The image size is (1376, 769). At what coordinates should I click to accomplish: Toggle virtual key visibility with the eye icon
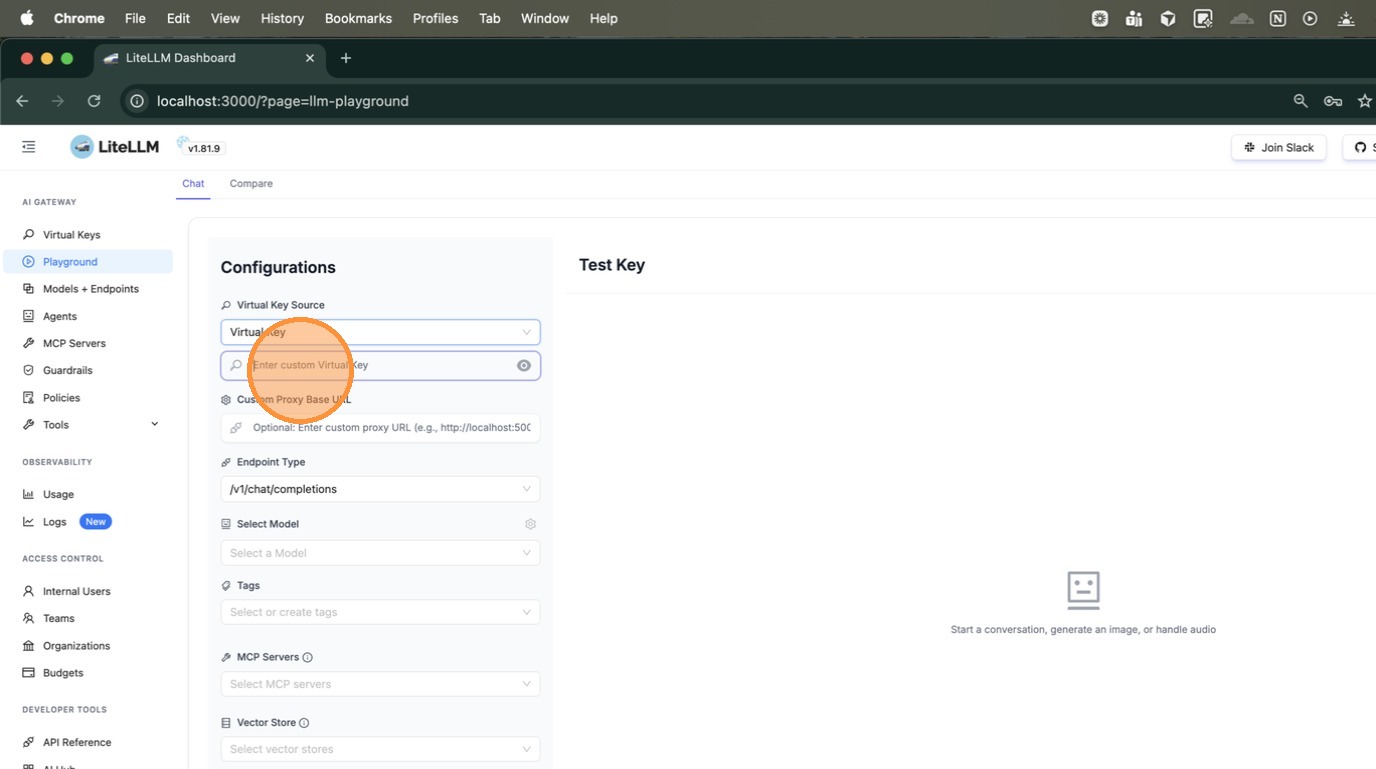(524, 366)
